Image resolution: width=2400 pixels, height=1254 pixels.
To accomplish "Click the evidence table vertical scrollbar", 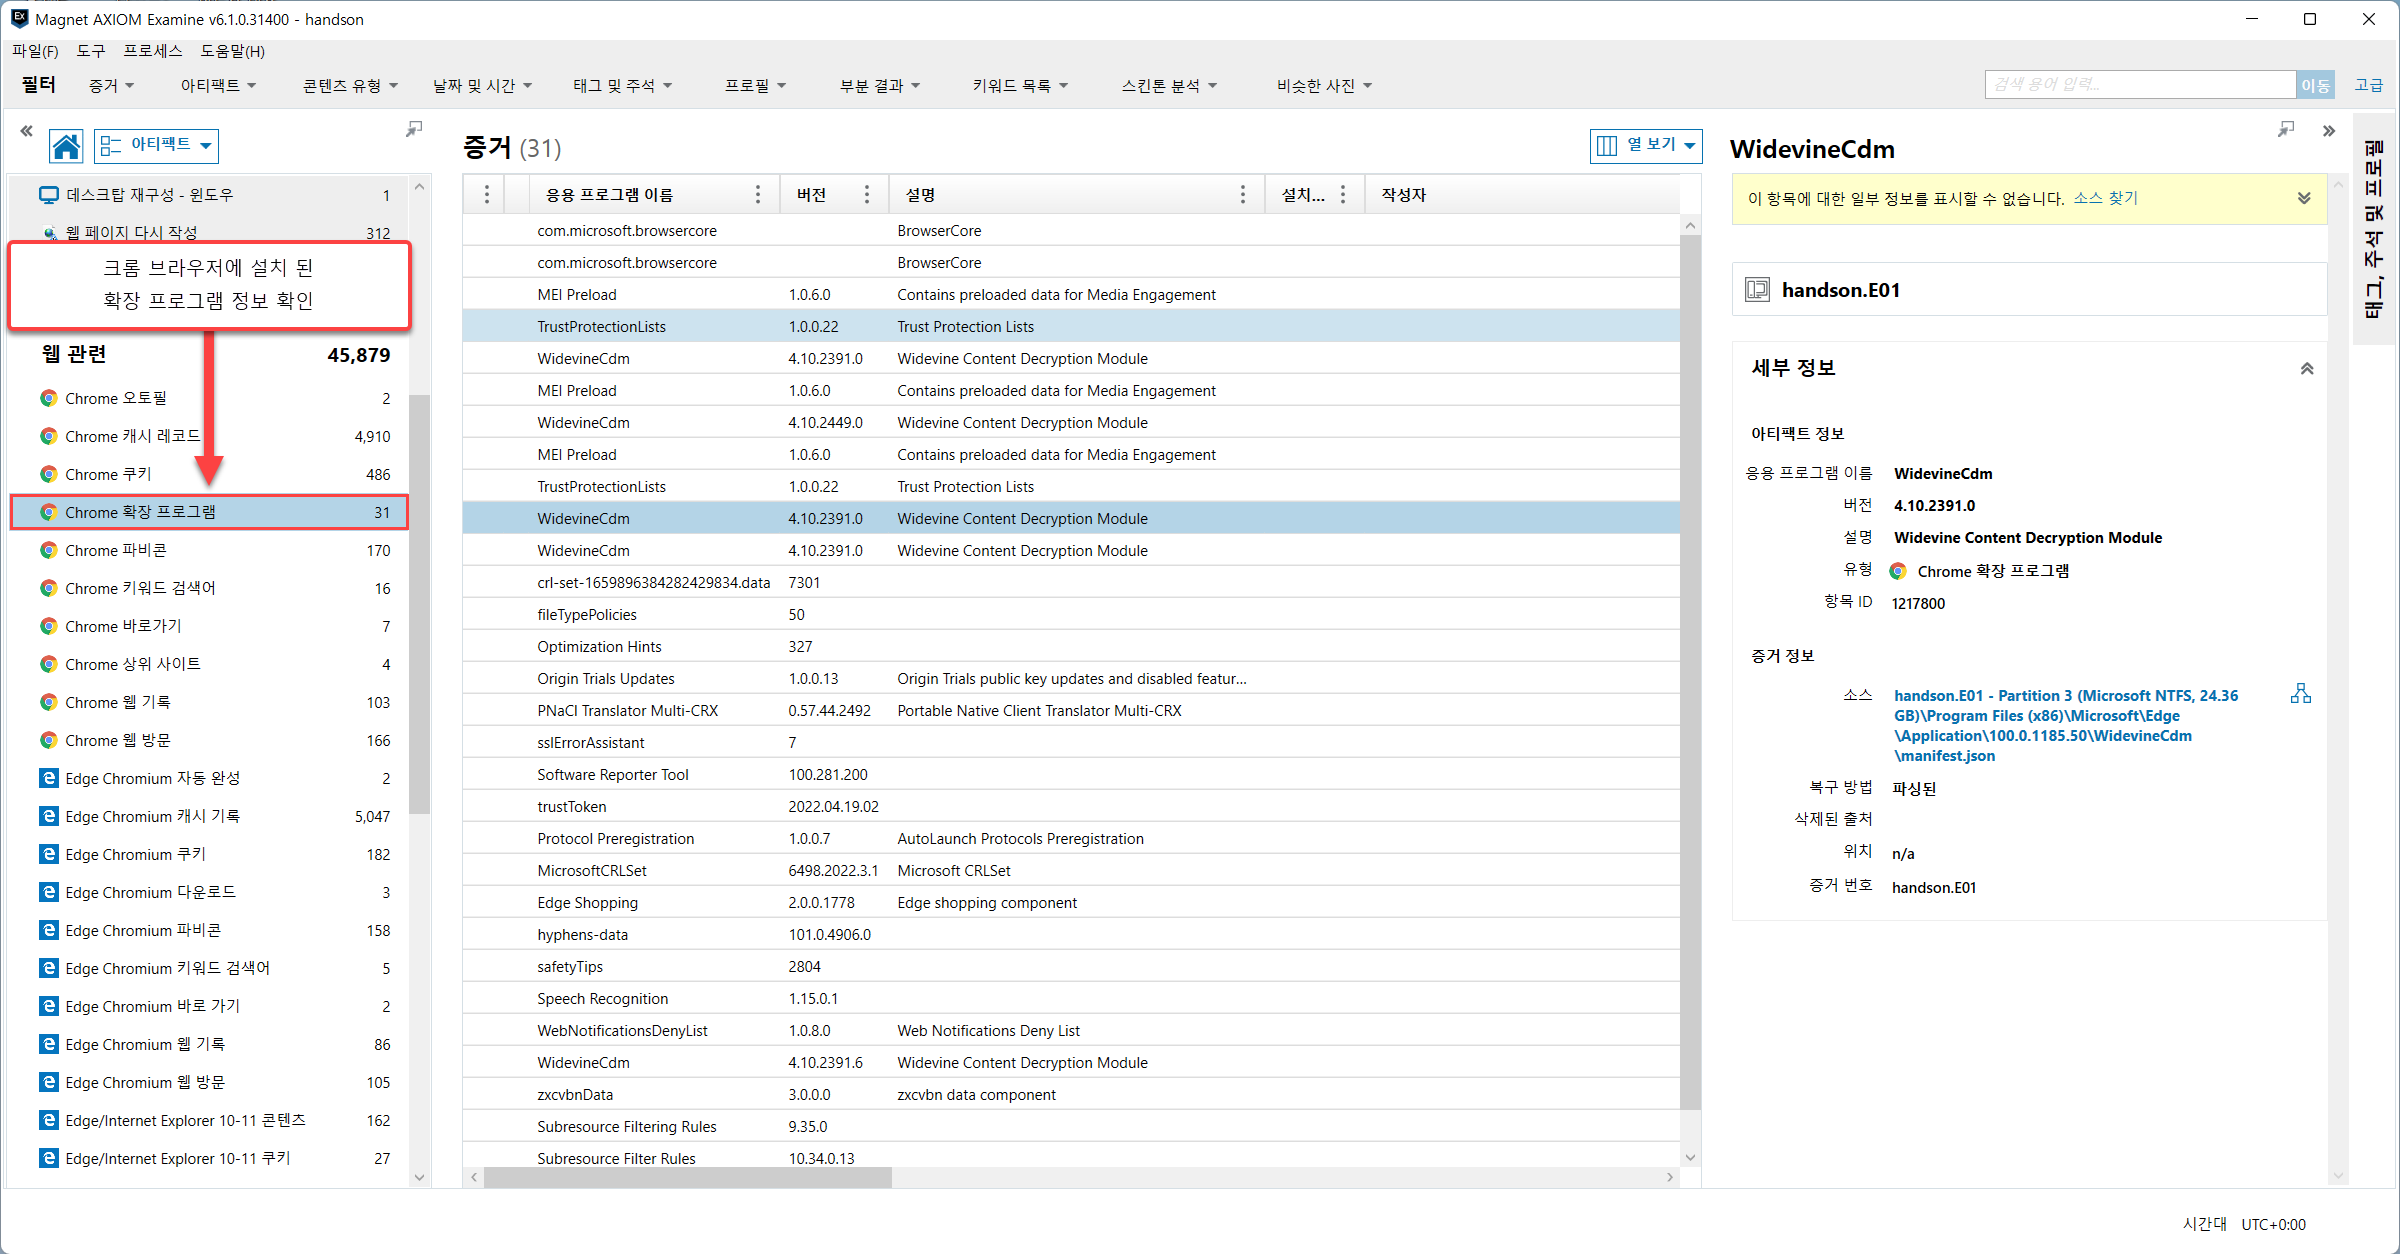I will tap(1690, 670).
